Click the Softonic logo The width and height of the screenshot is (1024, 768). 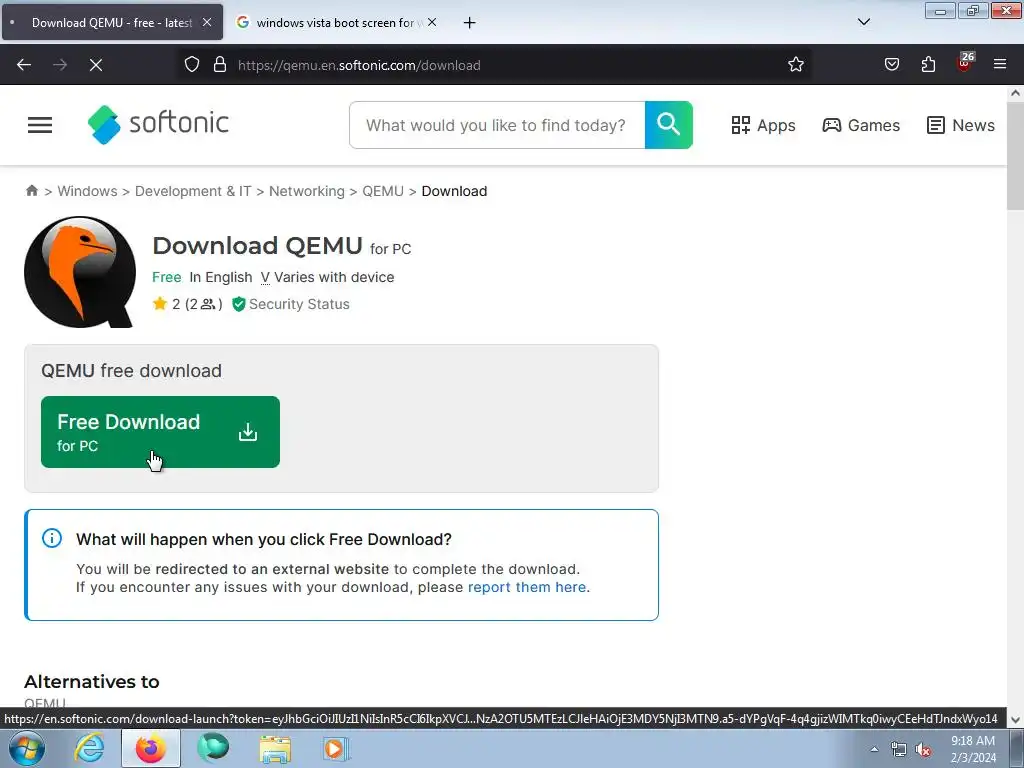tap(158, 124)
